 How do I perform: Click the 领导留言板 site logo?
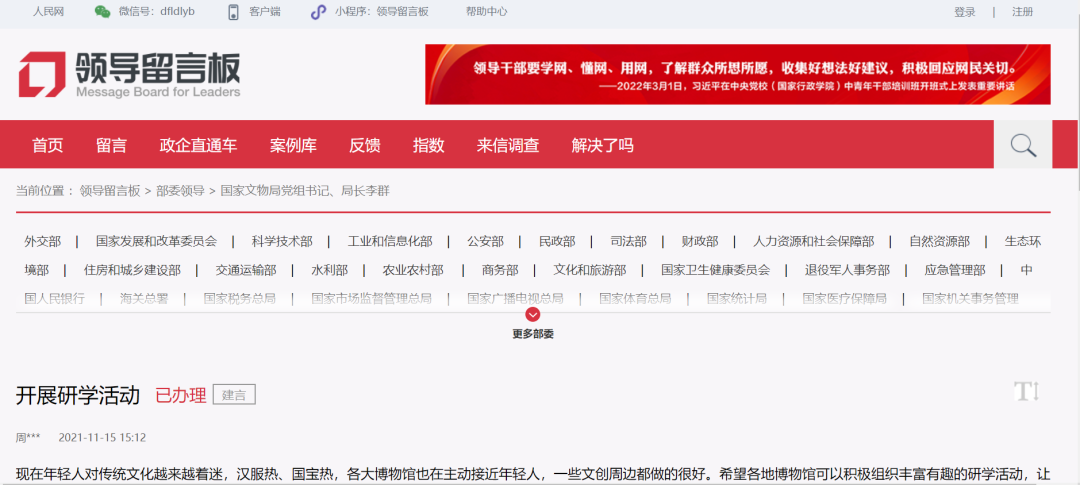tap(129, 75)
